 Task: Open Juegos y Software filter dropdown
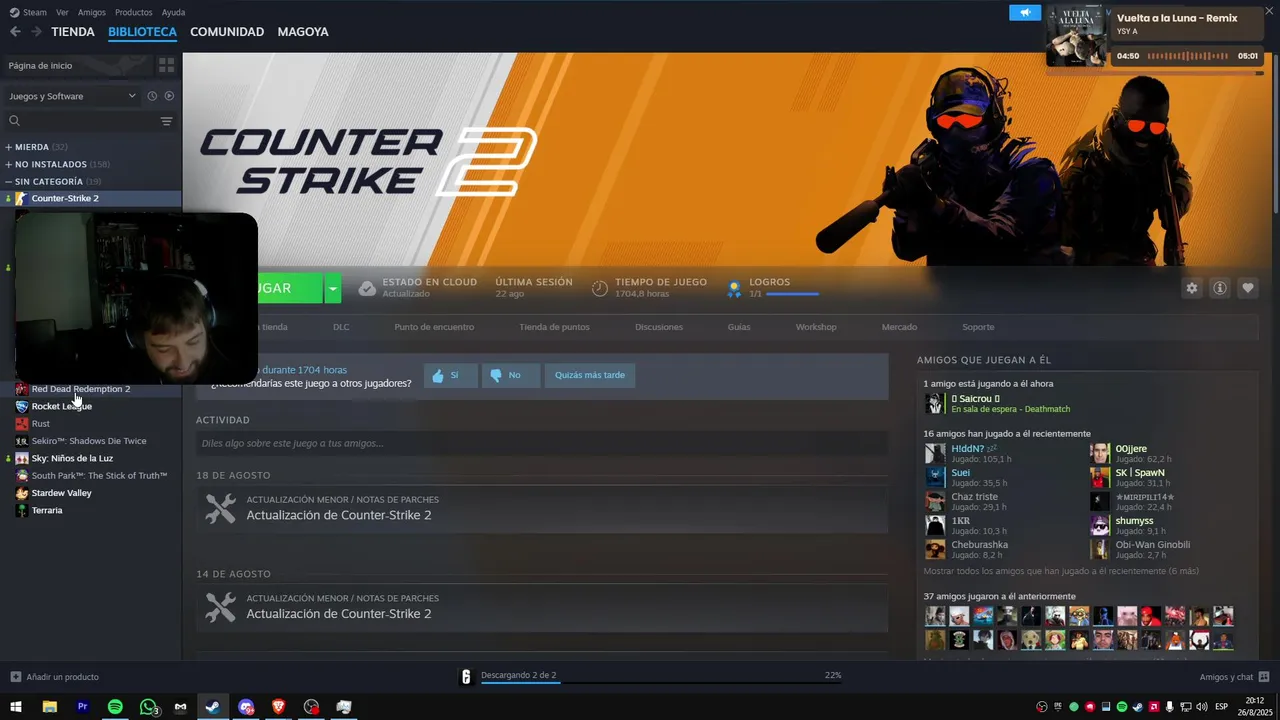(x=72, y=96)
